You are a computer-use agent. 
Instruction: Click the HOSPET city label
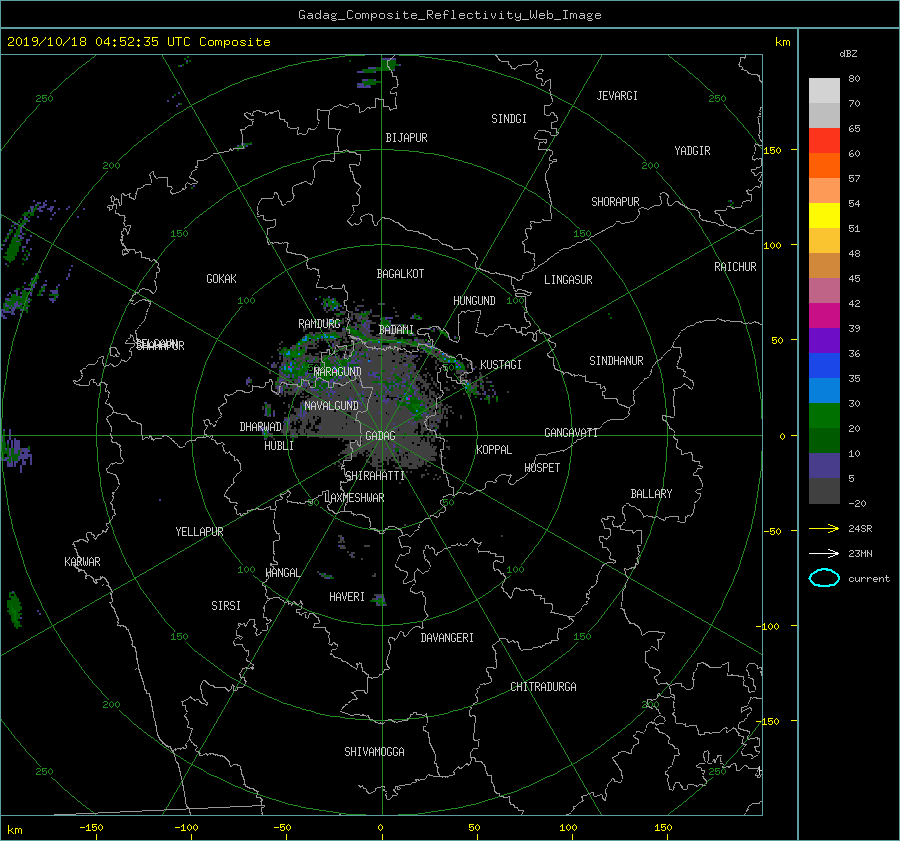[542, 468]
